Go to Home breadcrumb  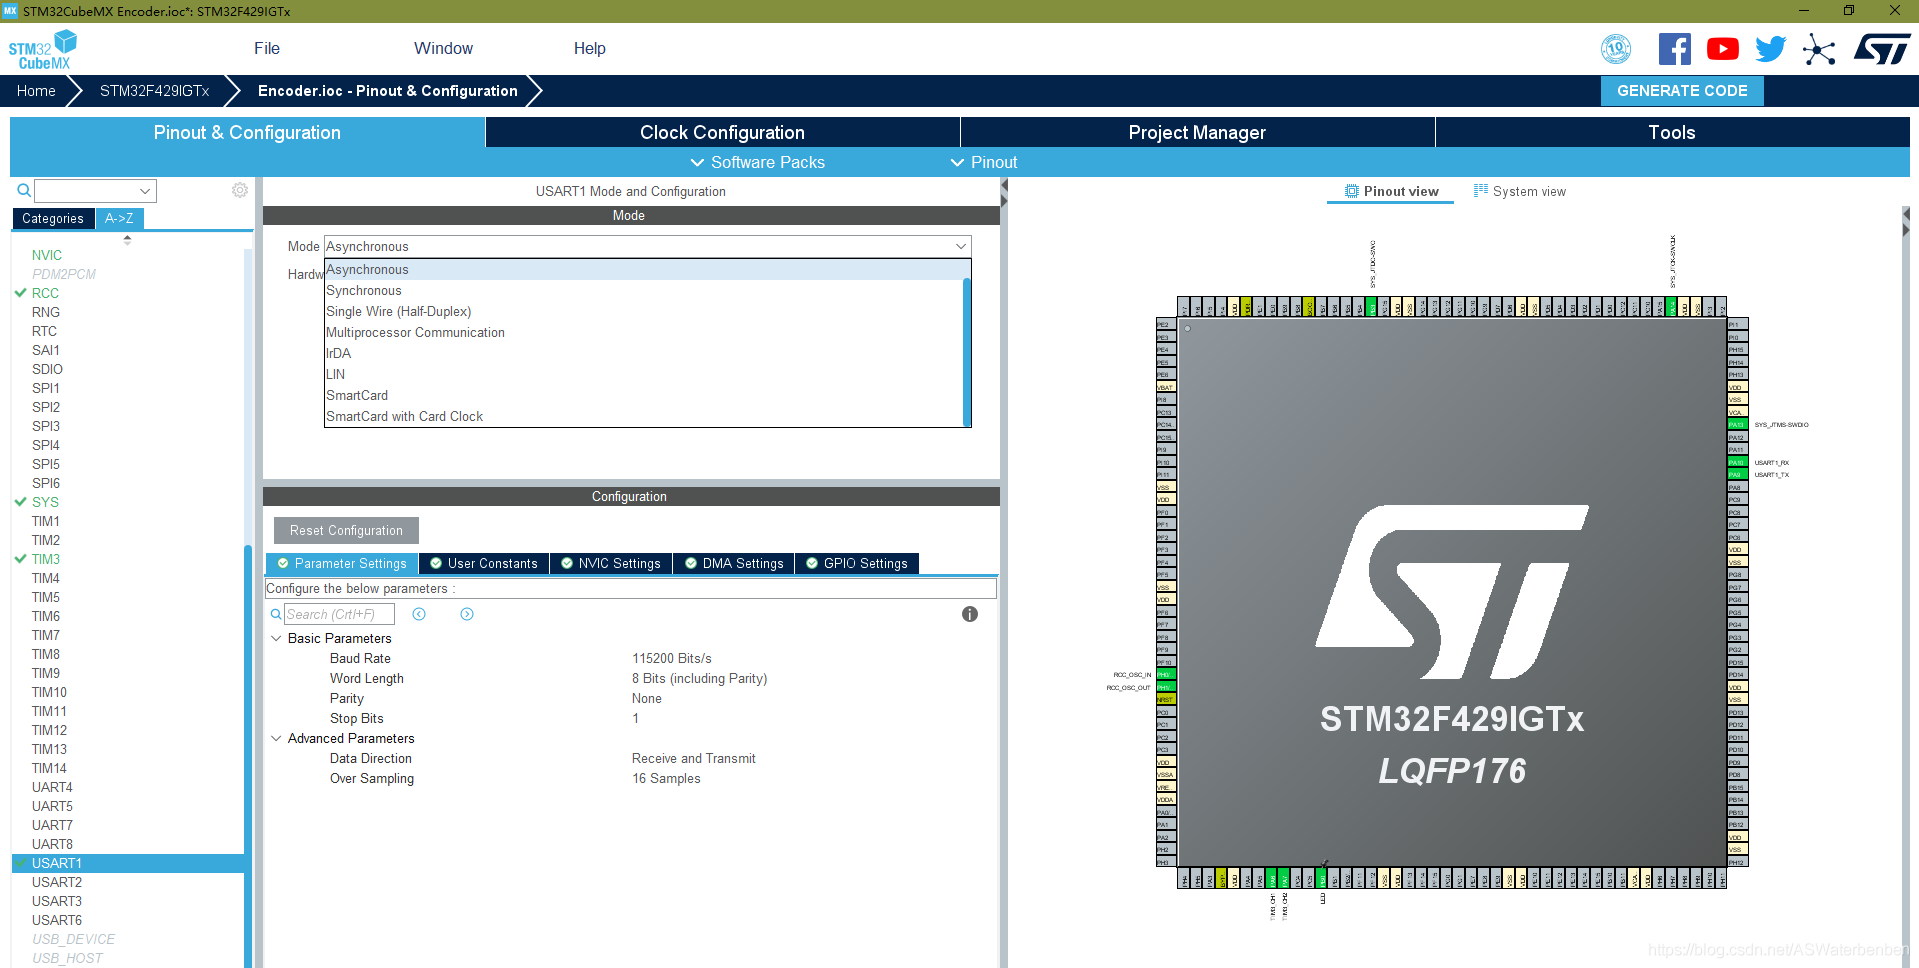(36, 90)
